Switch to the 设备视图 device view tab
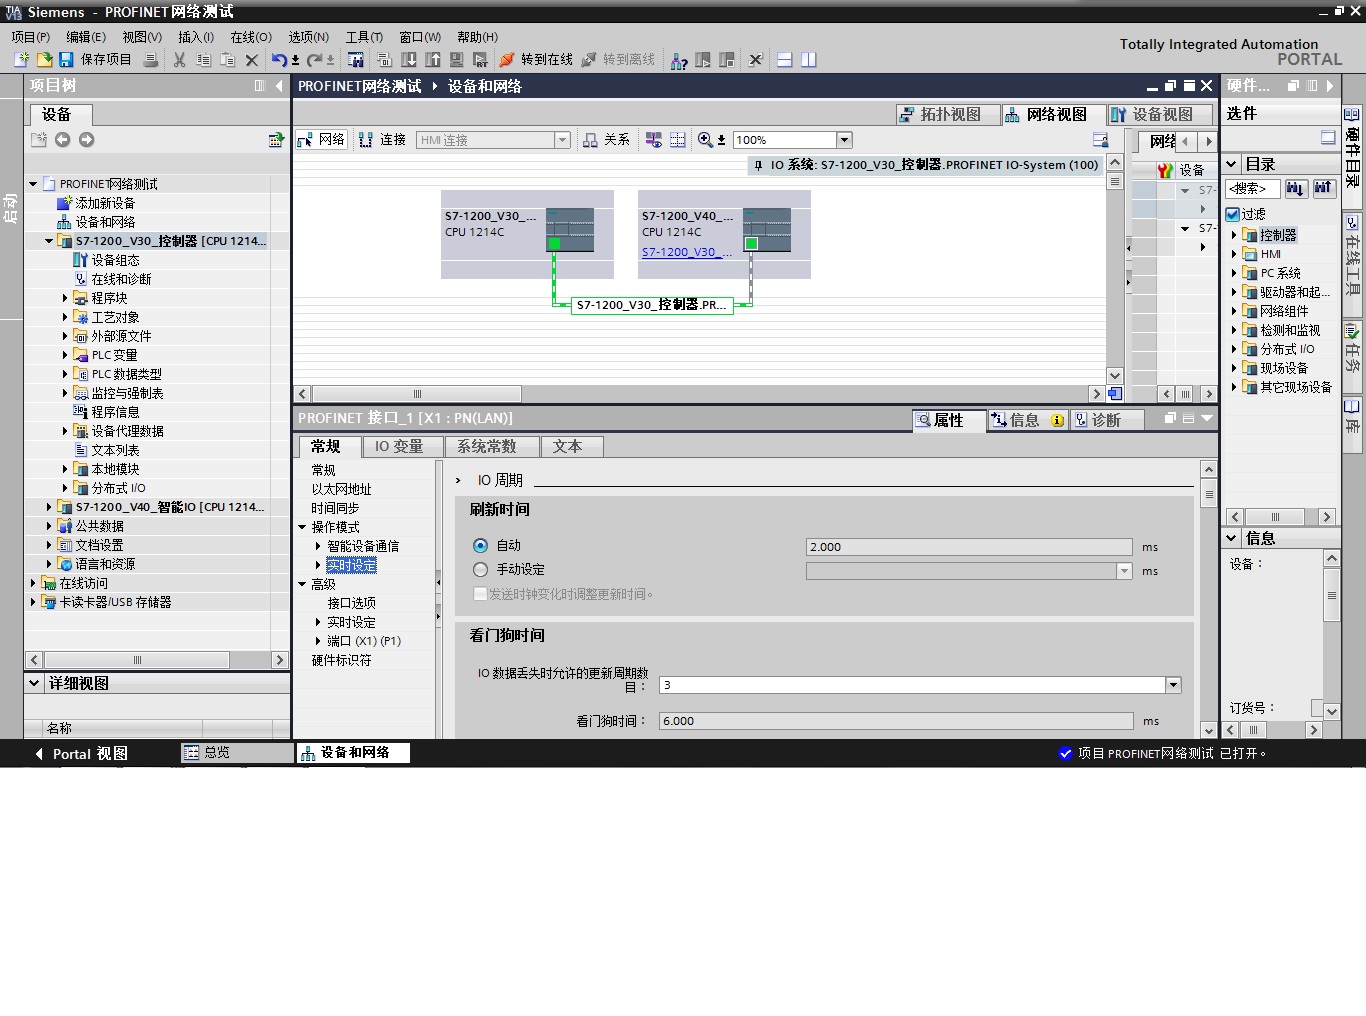The width and height of the screenshot is (1366, 1016). [1160, 115]
